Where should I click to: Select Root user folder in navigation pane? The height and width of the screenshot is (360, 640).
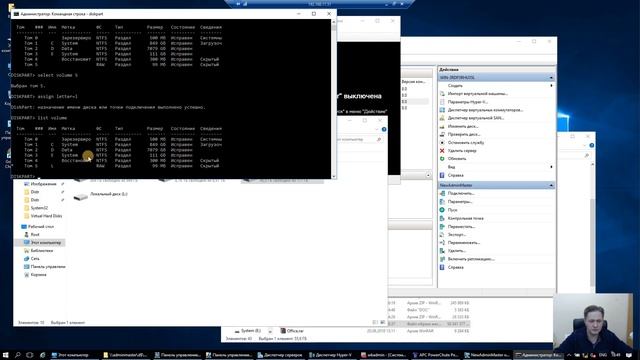coord(35,235)
